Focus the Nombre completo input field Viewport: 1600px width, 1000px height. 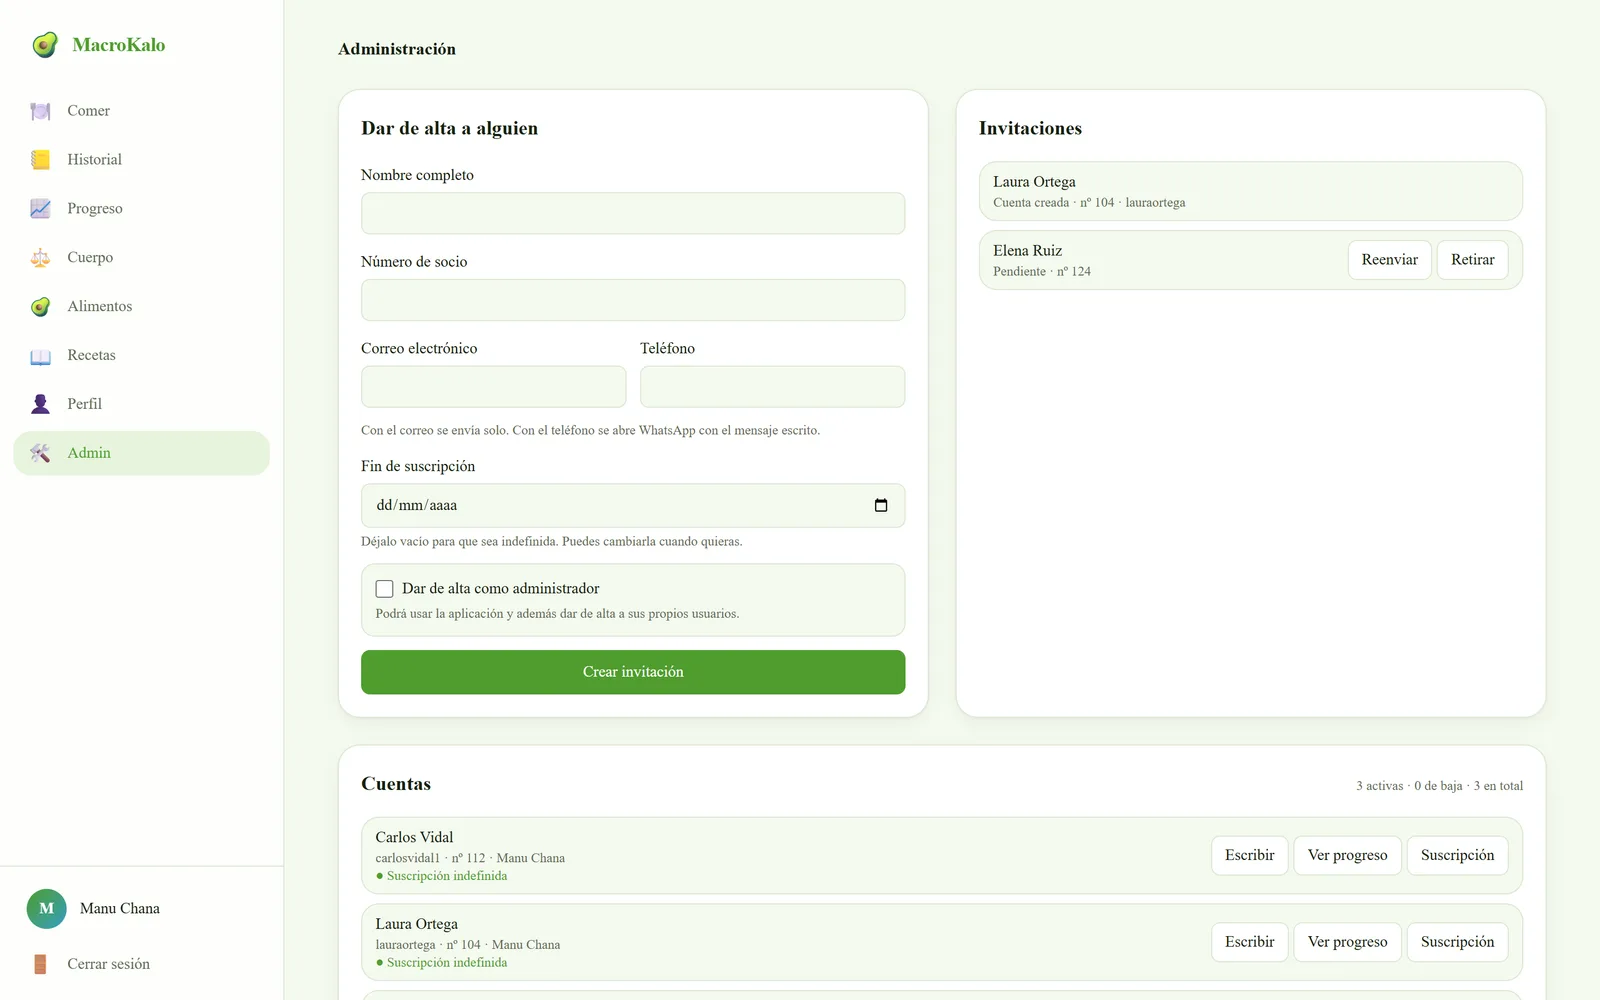633,213
